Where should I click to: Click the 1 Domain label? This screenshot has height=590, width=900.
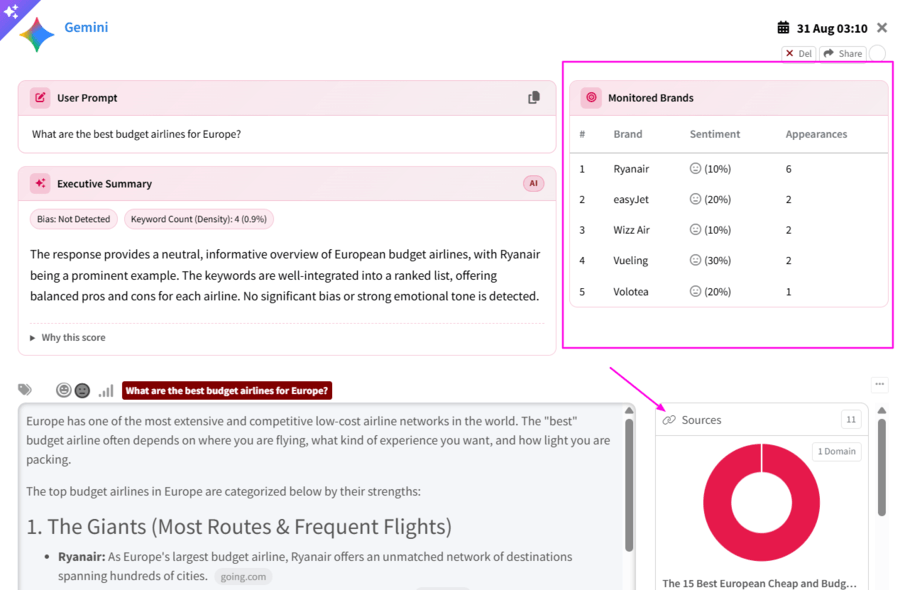point(836,451)
